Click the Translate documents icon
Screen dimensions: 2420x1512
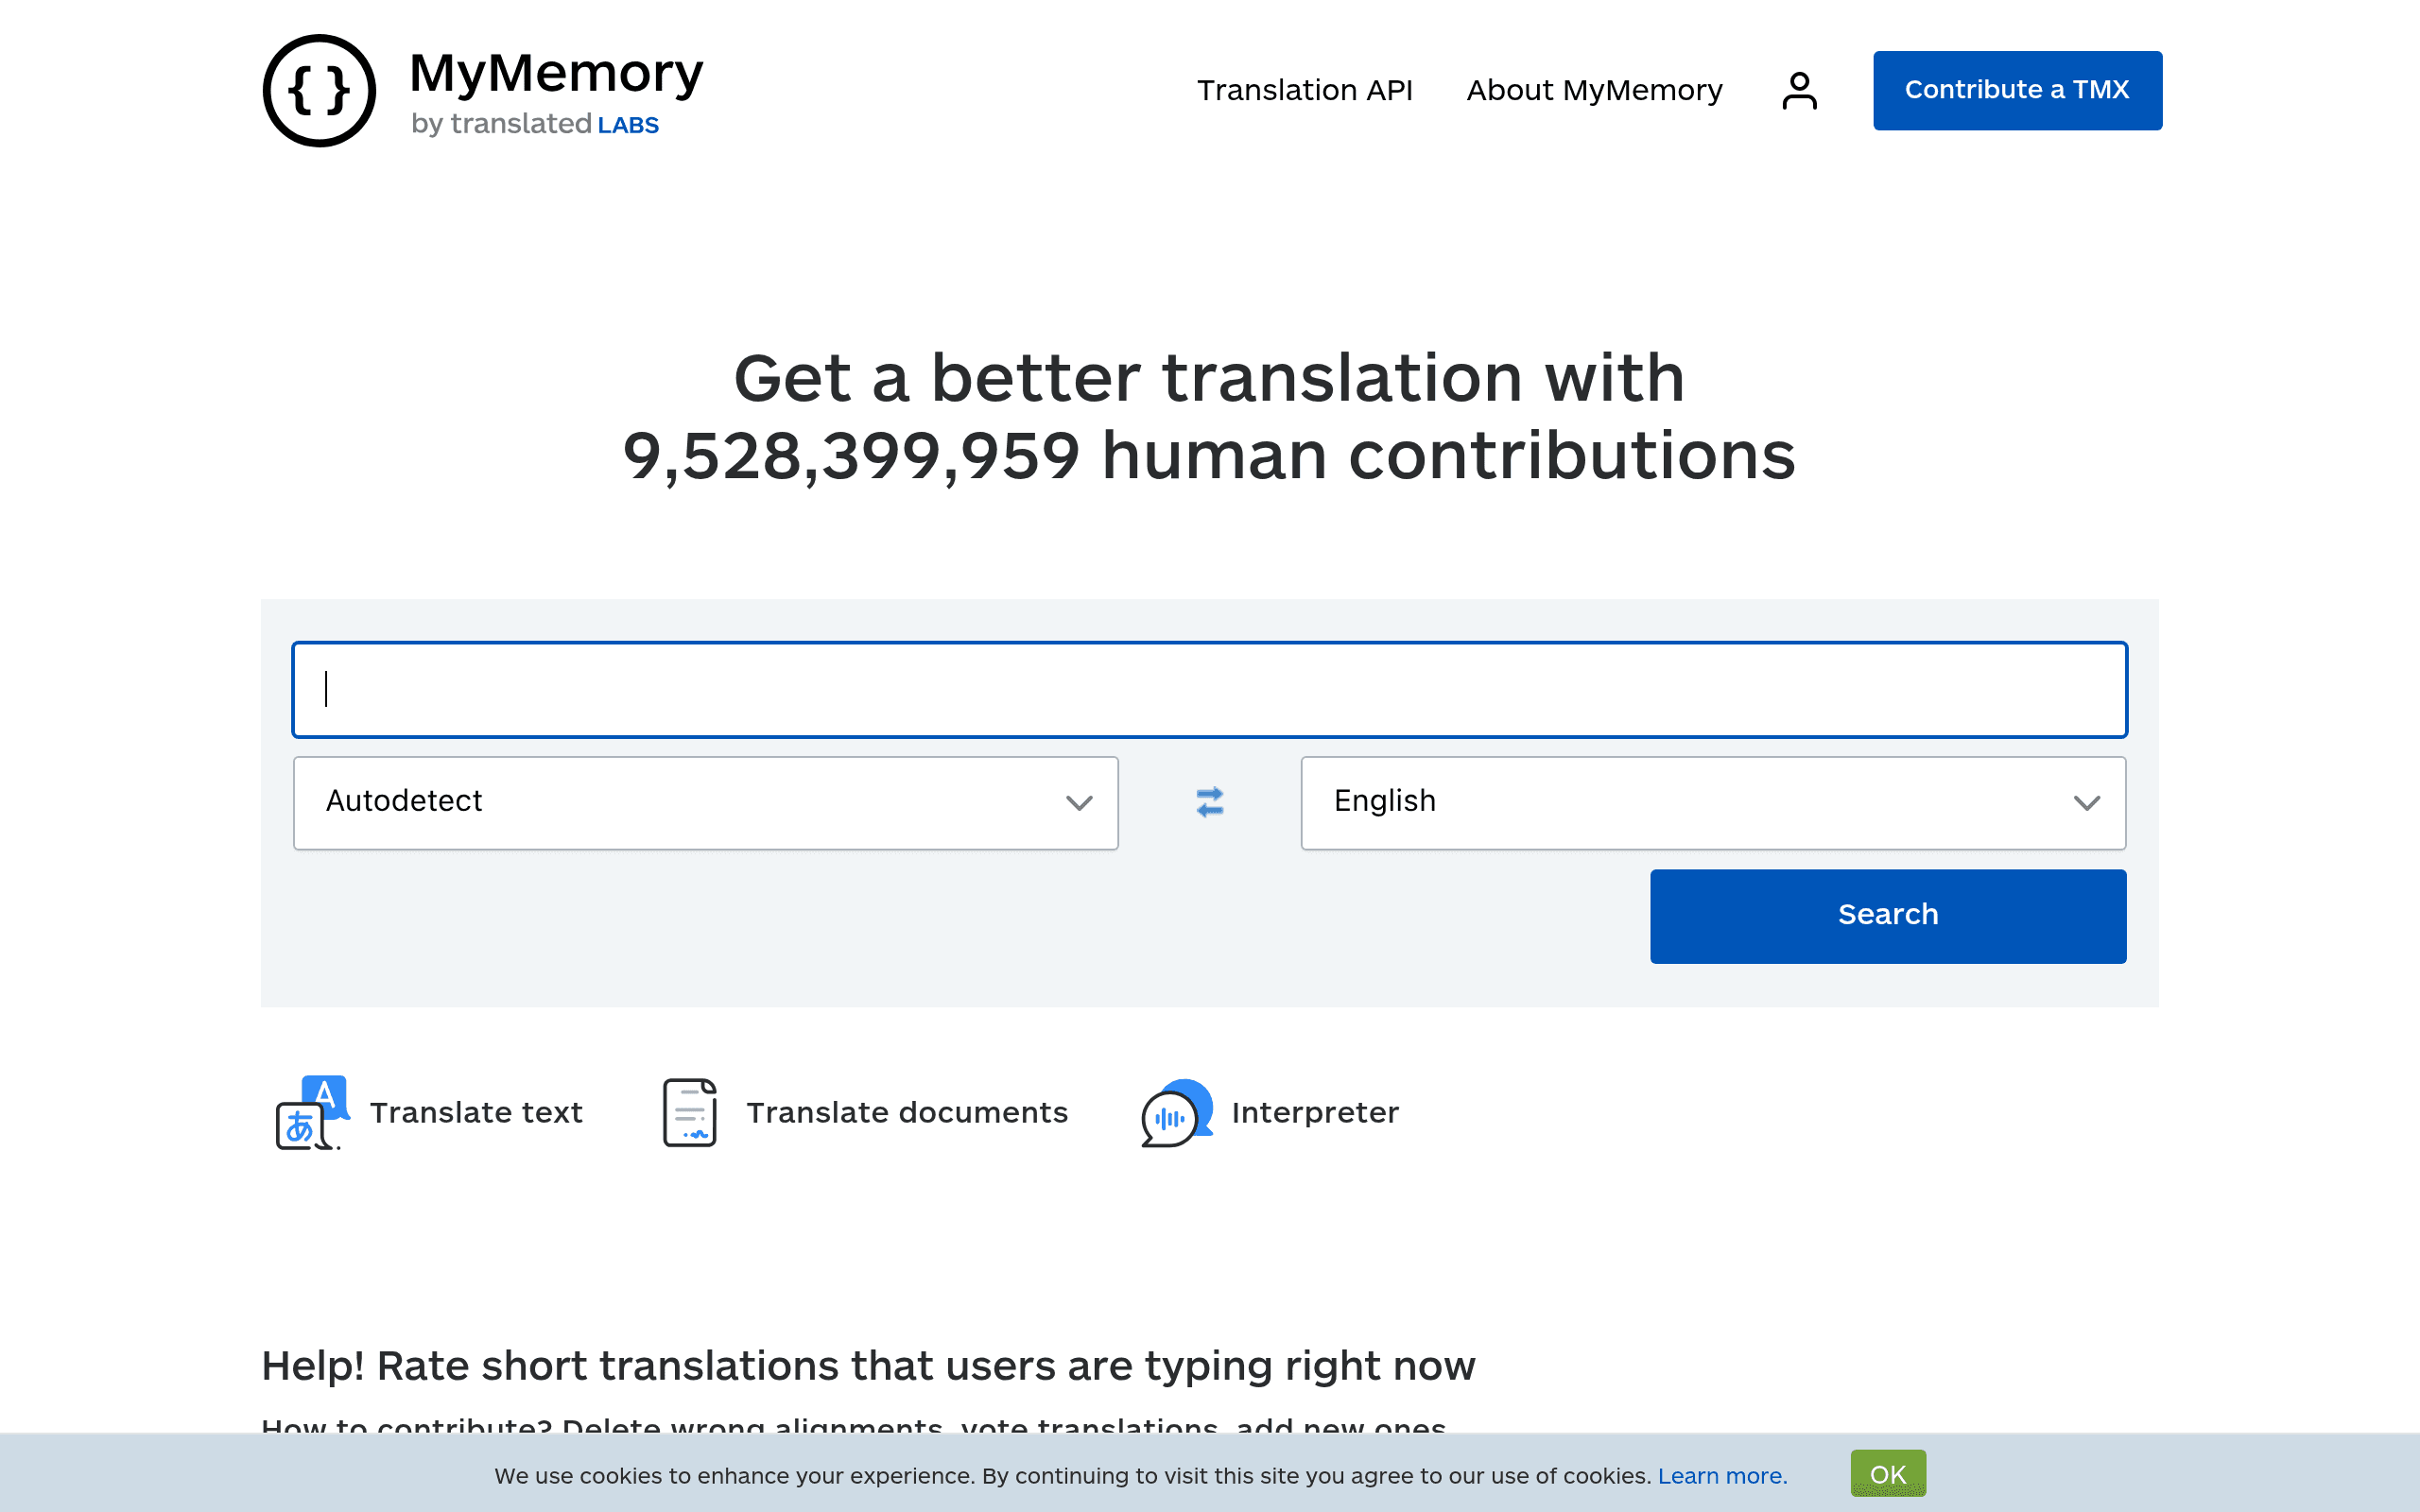(690, 1112)
